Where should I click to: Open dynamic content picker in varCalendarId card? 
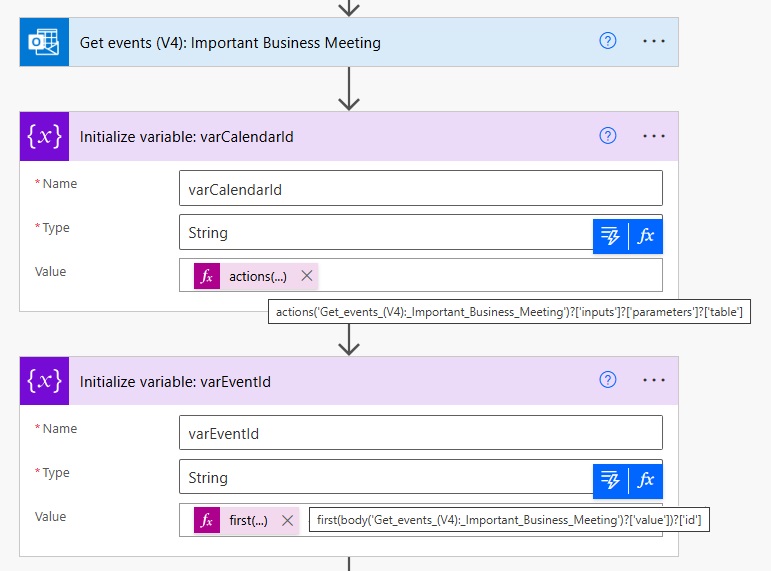(x=610, y=237)
